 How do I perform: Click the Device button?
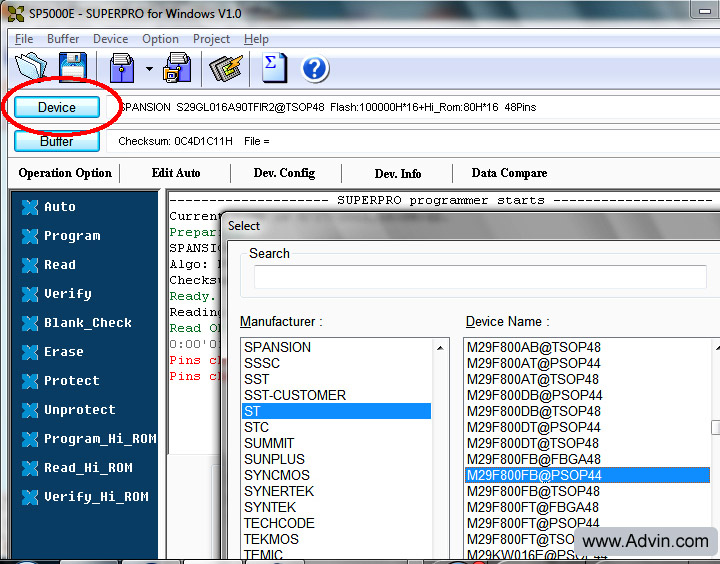pos(56,107)
